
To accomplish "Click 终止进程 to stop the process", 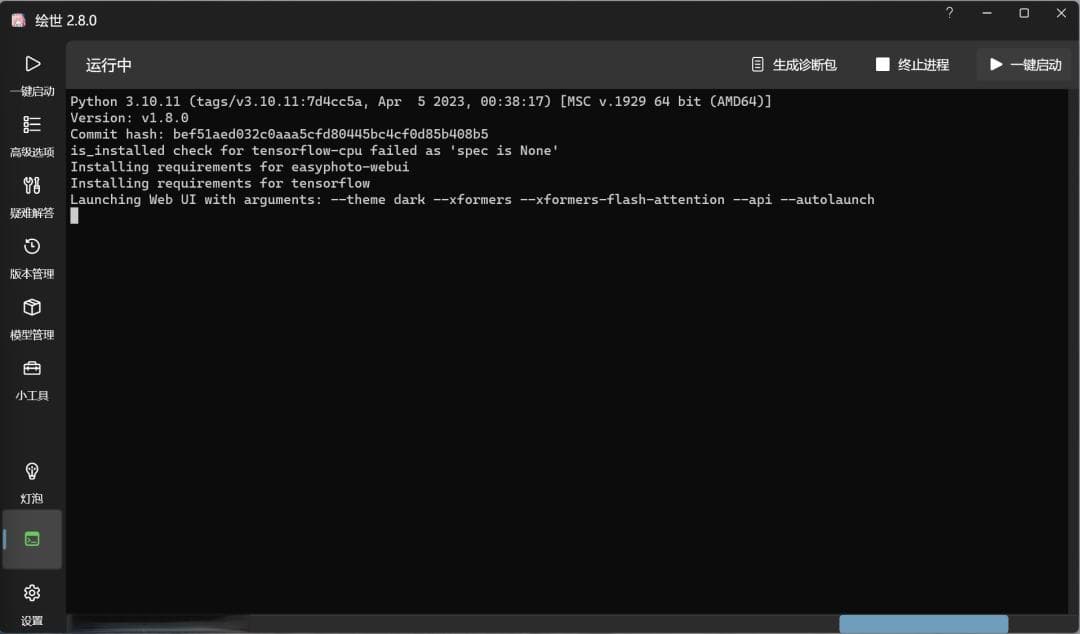I will (912, 65).
